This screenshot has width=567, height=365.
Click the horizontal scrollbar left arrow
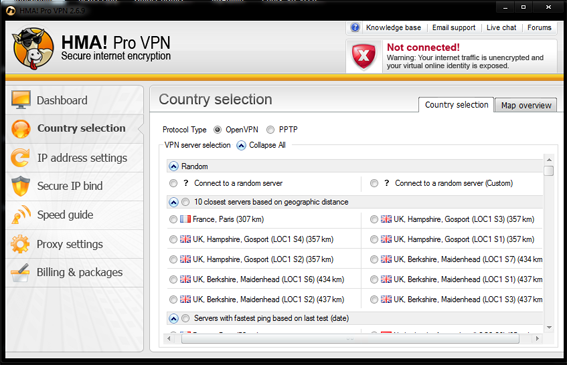coord(169,339)
